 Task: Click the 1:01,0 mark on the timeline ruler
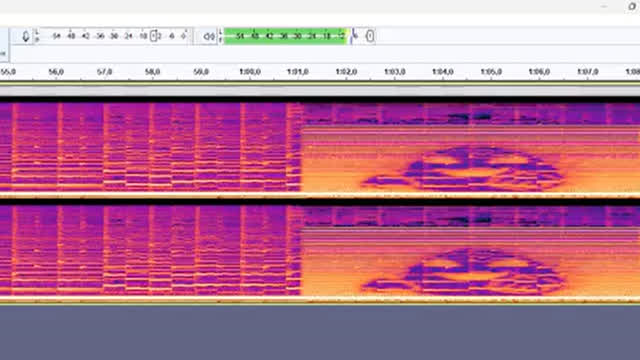click(x=298, y=72)
